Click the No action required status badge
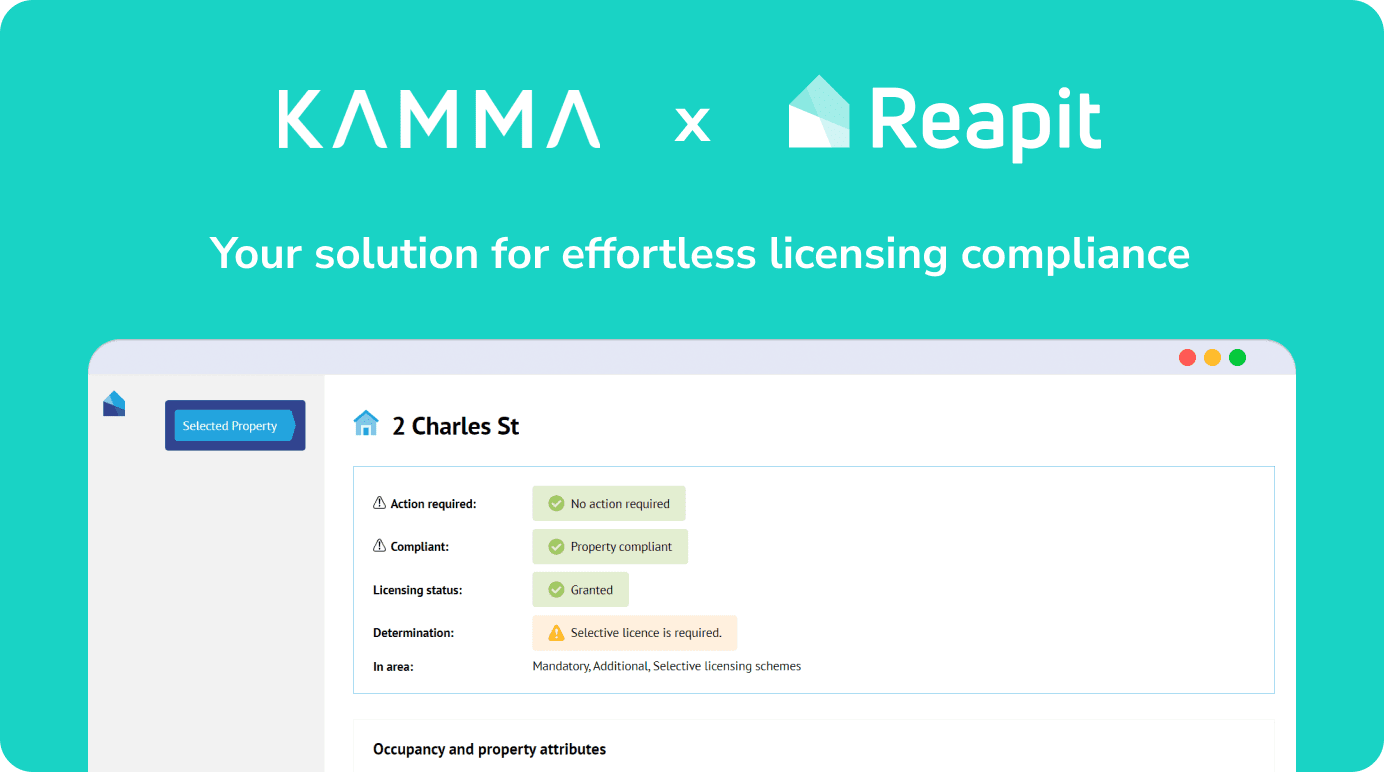Viewport: 1384px width, 772px height. 609,504
